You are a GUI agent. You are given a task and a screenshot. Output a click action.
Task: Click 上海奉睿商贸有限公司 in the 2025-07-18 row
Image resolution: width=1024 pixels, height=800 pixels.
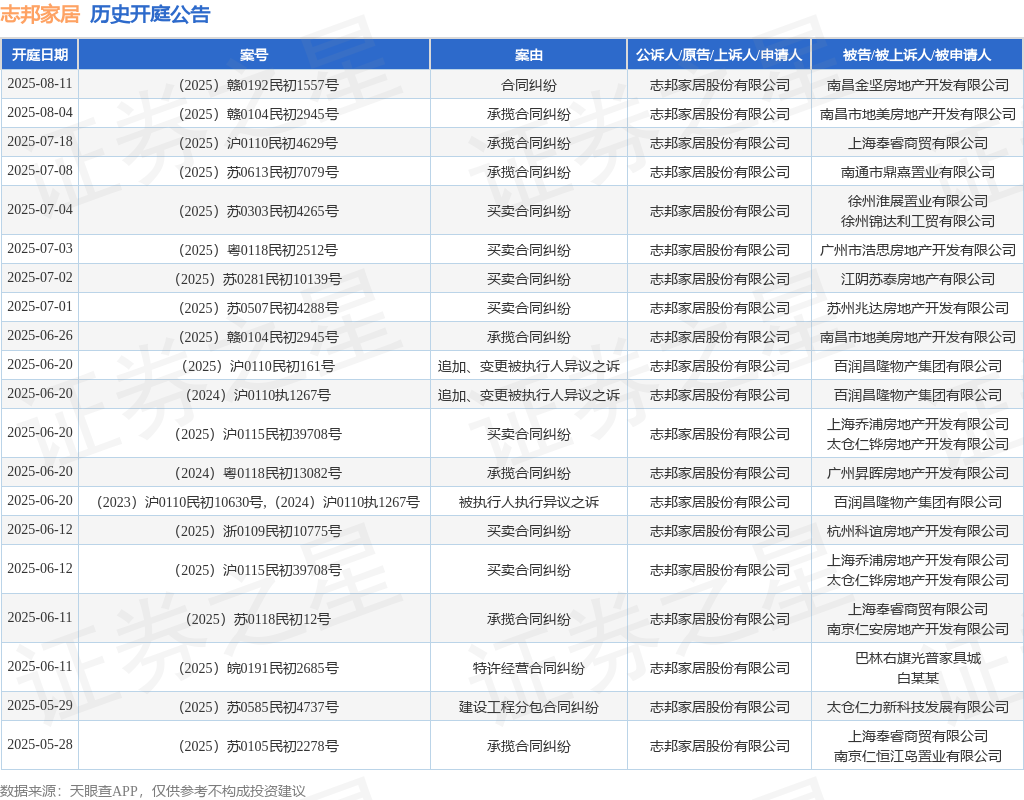point(918,143)
